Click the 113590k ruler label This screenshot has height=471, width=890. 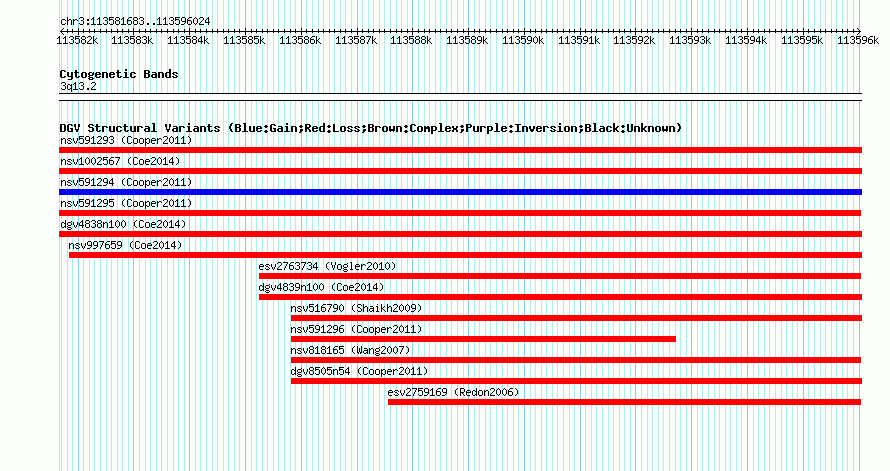[523, 40]
